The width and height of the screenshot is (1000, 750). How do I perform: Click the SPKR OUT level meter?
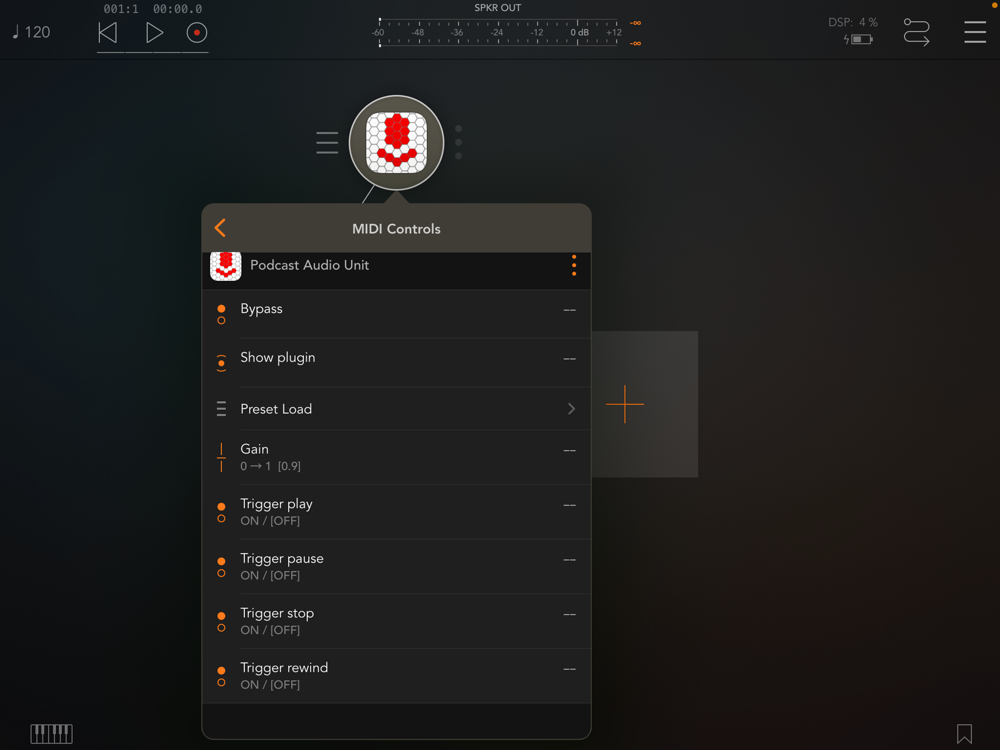(497, 33)
